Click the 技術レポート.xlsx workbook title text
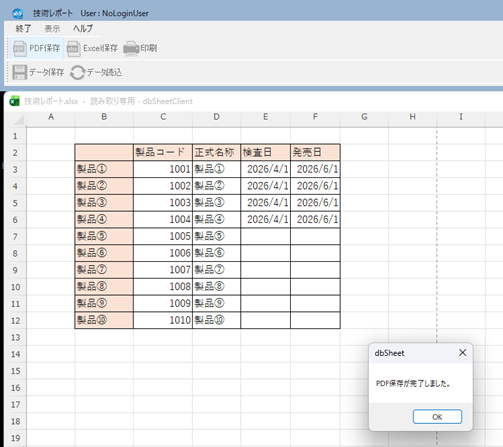503x447 pixels. pyautogui.click(x=51, y=101)
